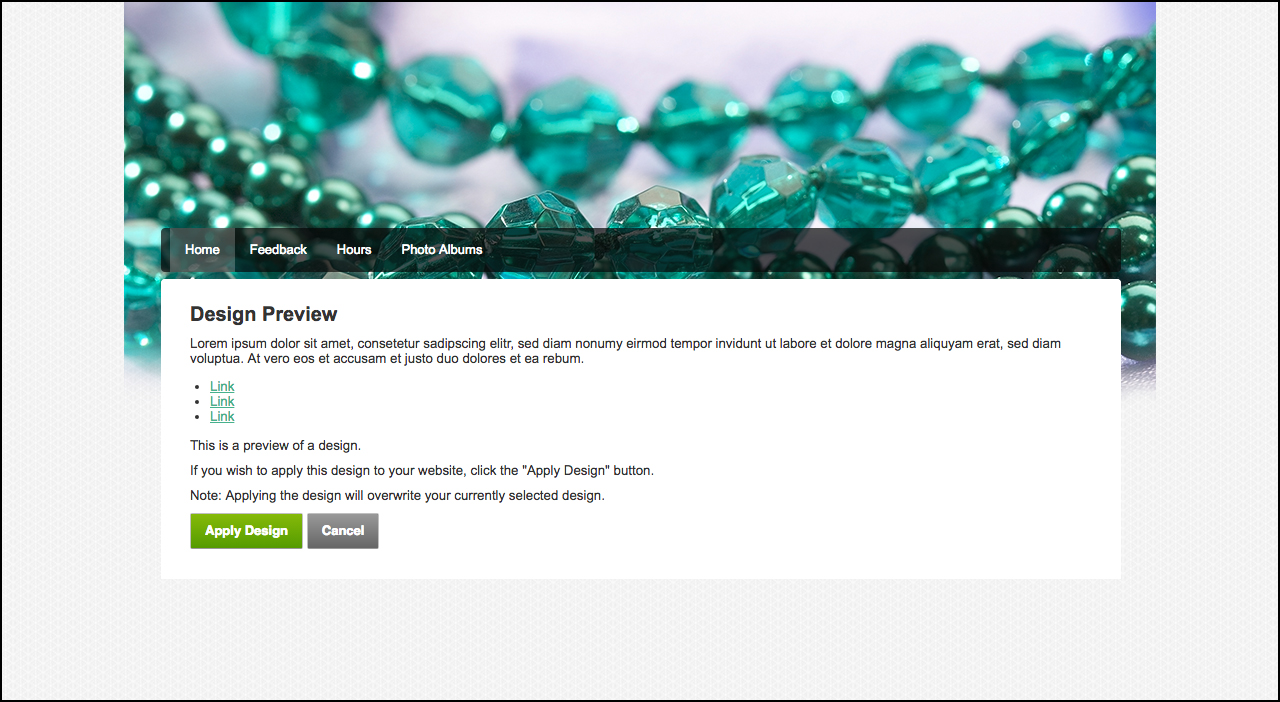Click the sentence about the "Apply Design" button
This screenshot has width=1280, height=702.
tap(422, 471)
